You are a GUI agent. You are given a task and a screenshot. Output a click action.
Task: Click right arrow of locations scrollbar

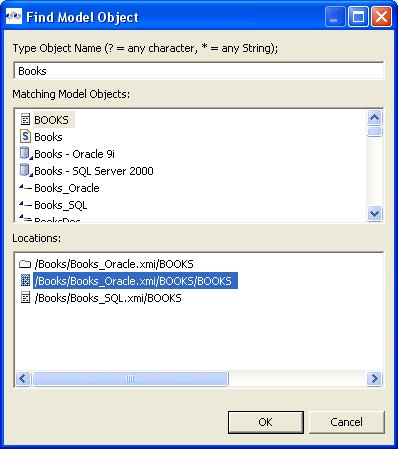pos(375,379)
